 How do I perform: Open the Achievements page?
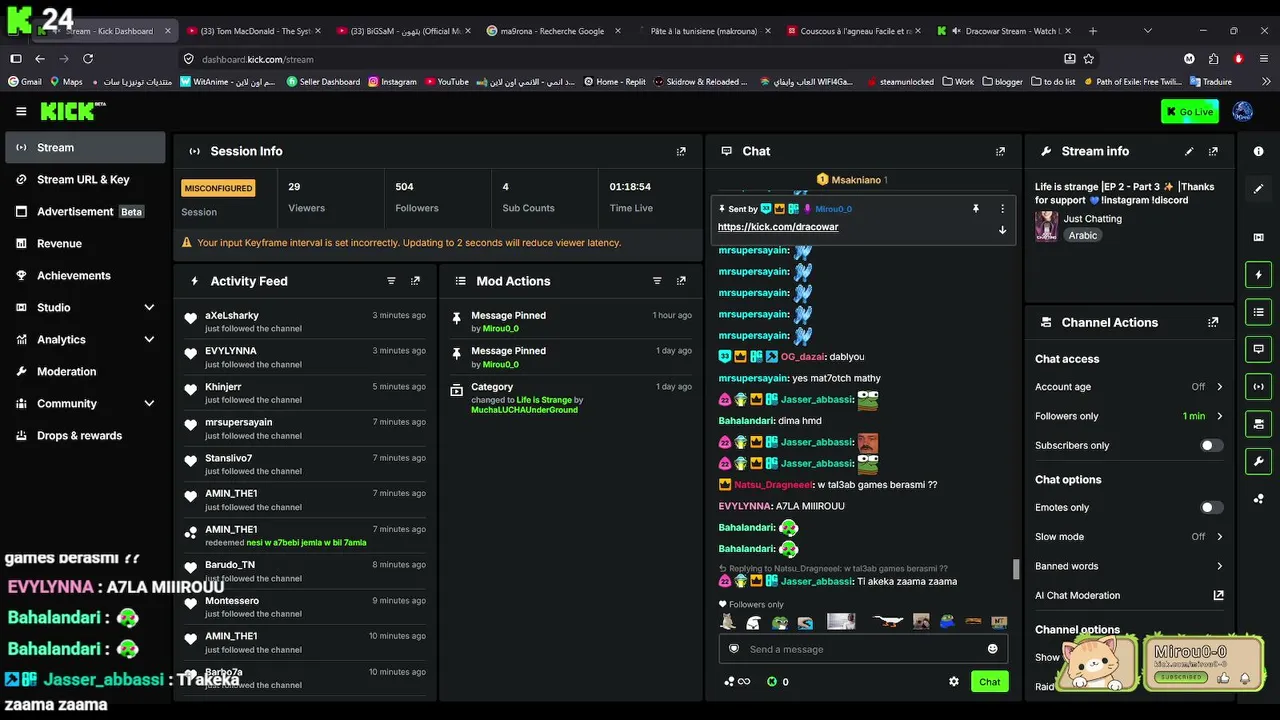pyautogui.click(x=83, y=276)
